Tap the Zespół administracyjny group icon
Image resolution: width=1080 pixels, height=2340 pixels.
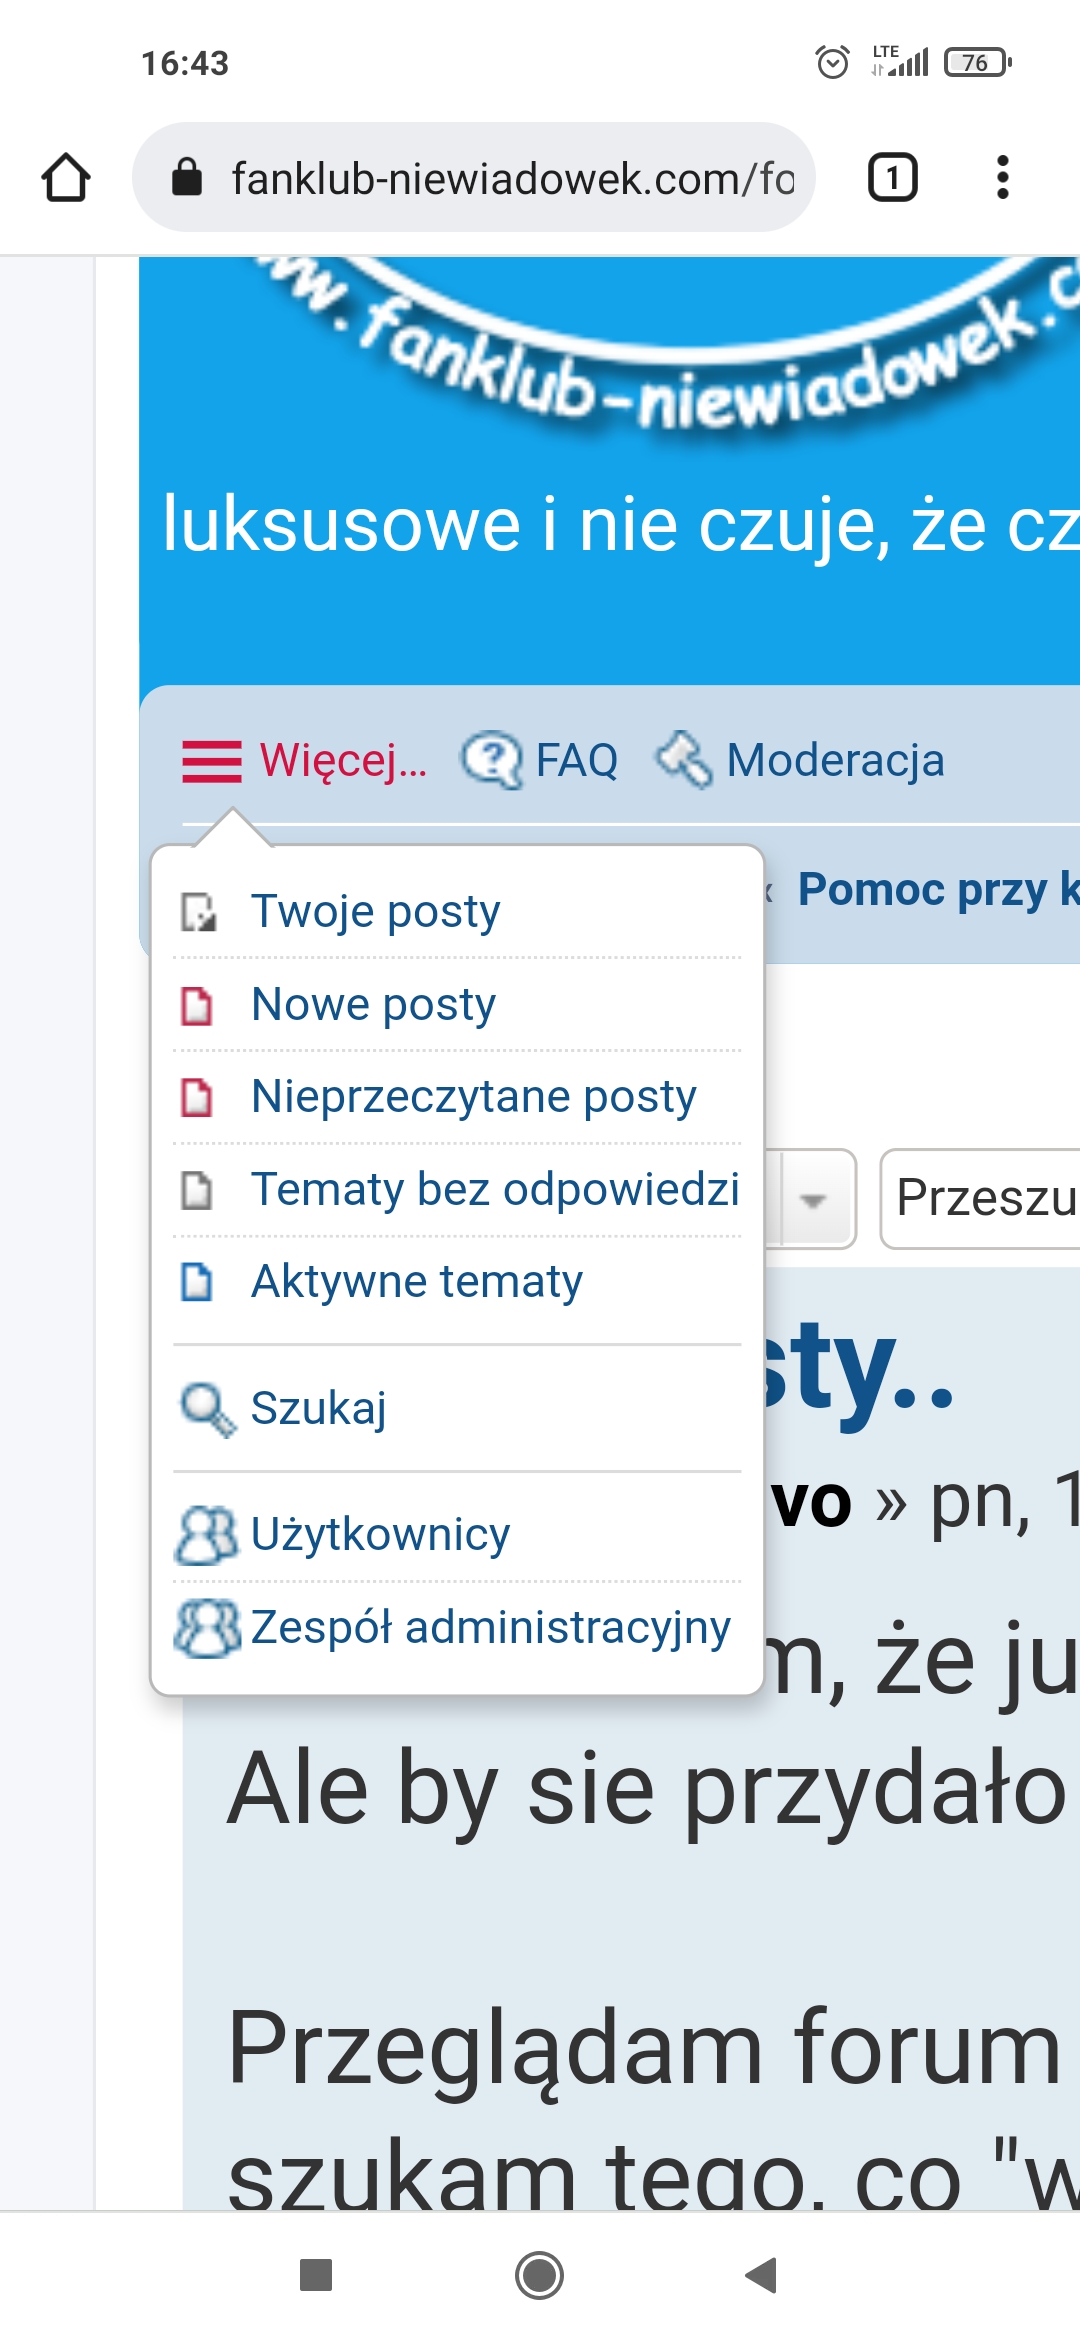tap(207, 1627)
